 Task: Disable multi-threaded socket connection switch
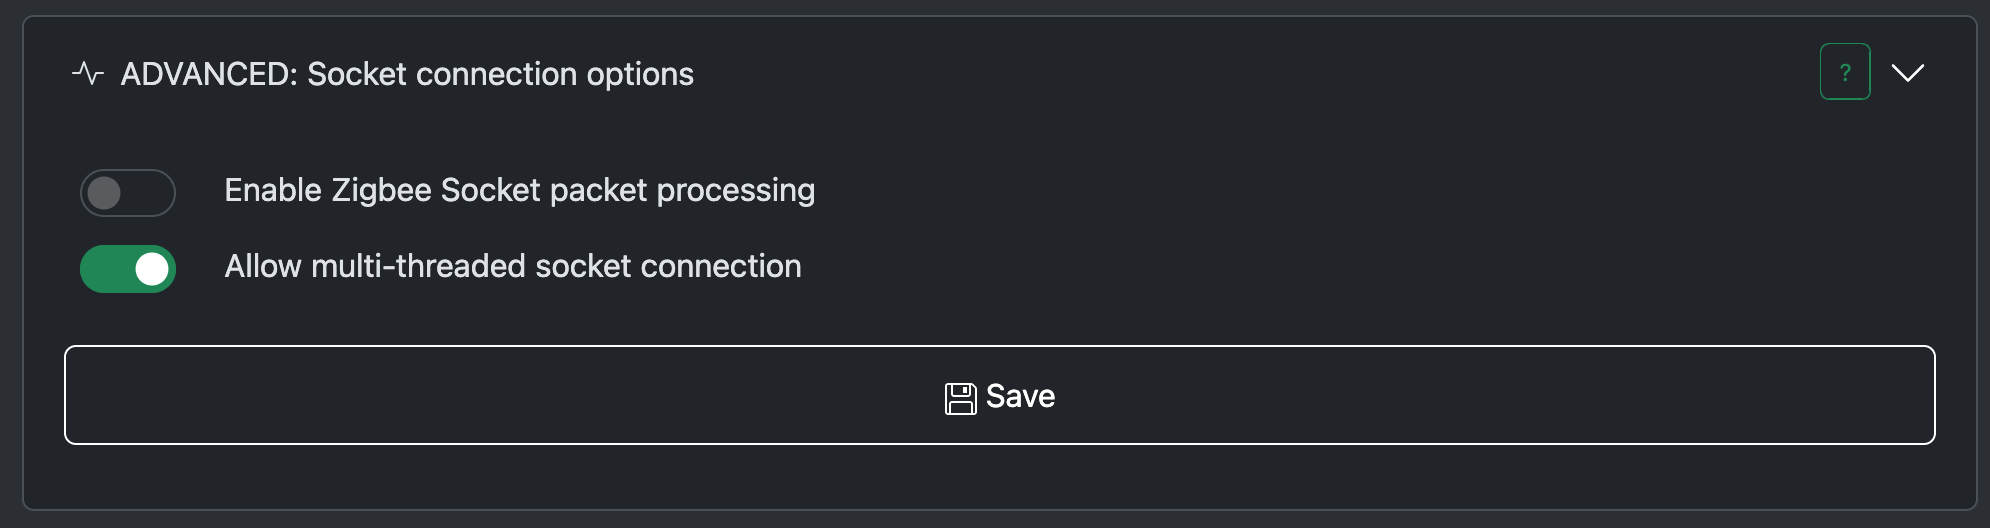(x=128, y=269)
